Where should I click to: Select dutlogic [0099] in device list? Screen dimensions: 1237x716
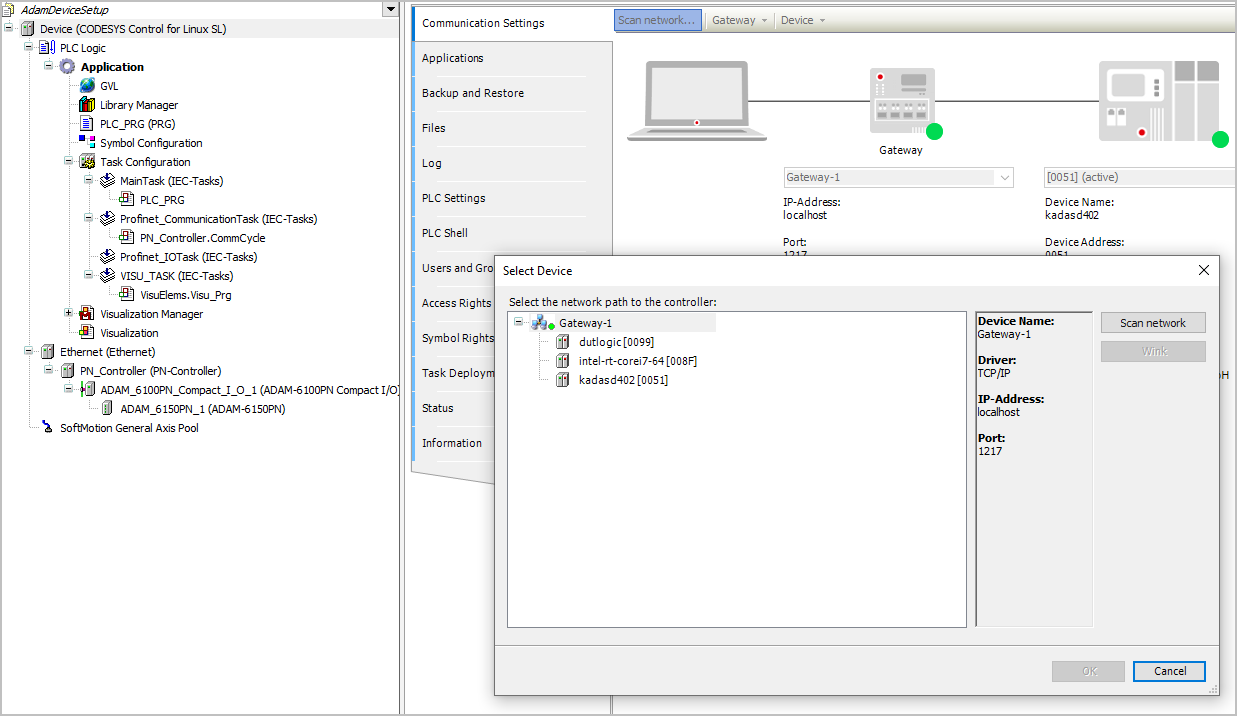click(x=616, y=342)
